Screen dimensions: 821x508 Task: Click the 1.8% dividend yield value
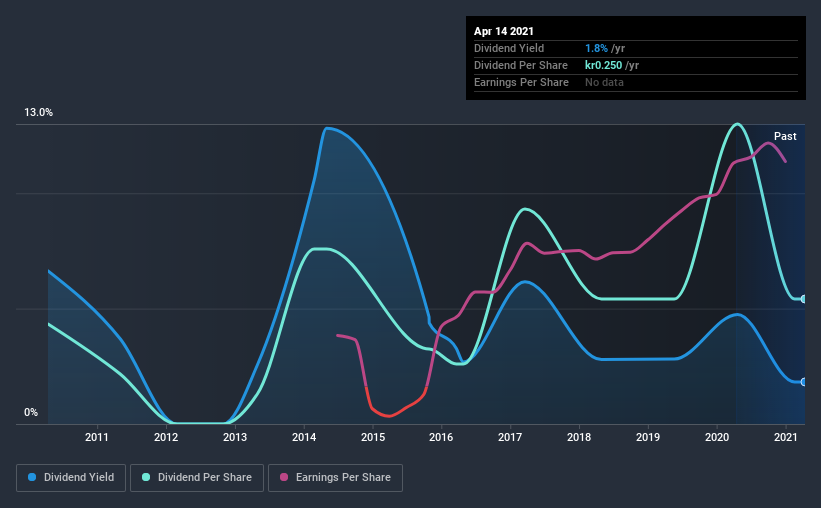pos(596,48)
